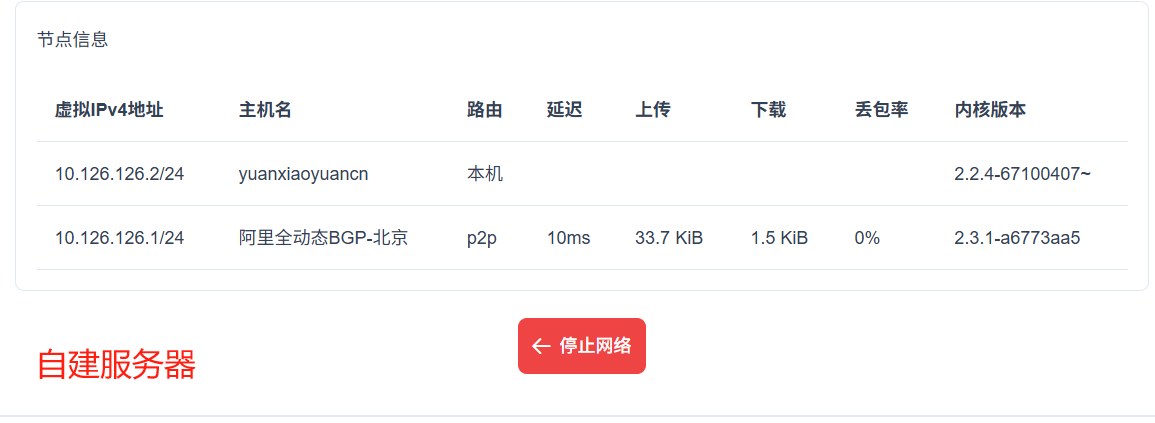The image size is (1155, 423).
Task: Click the 10ms latency value
Action: [568, 238]
